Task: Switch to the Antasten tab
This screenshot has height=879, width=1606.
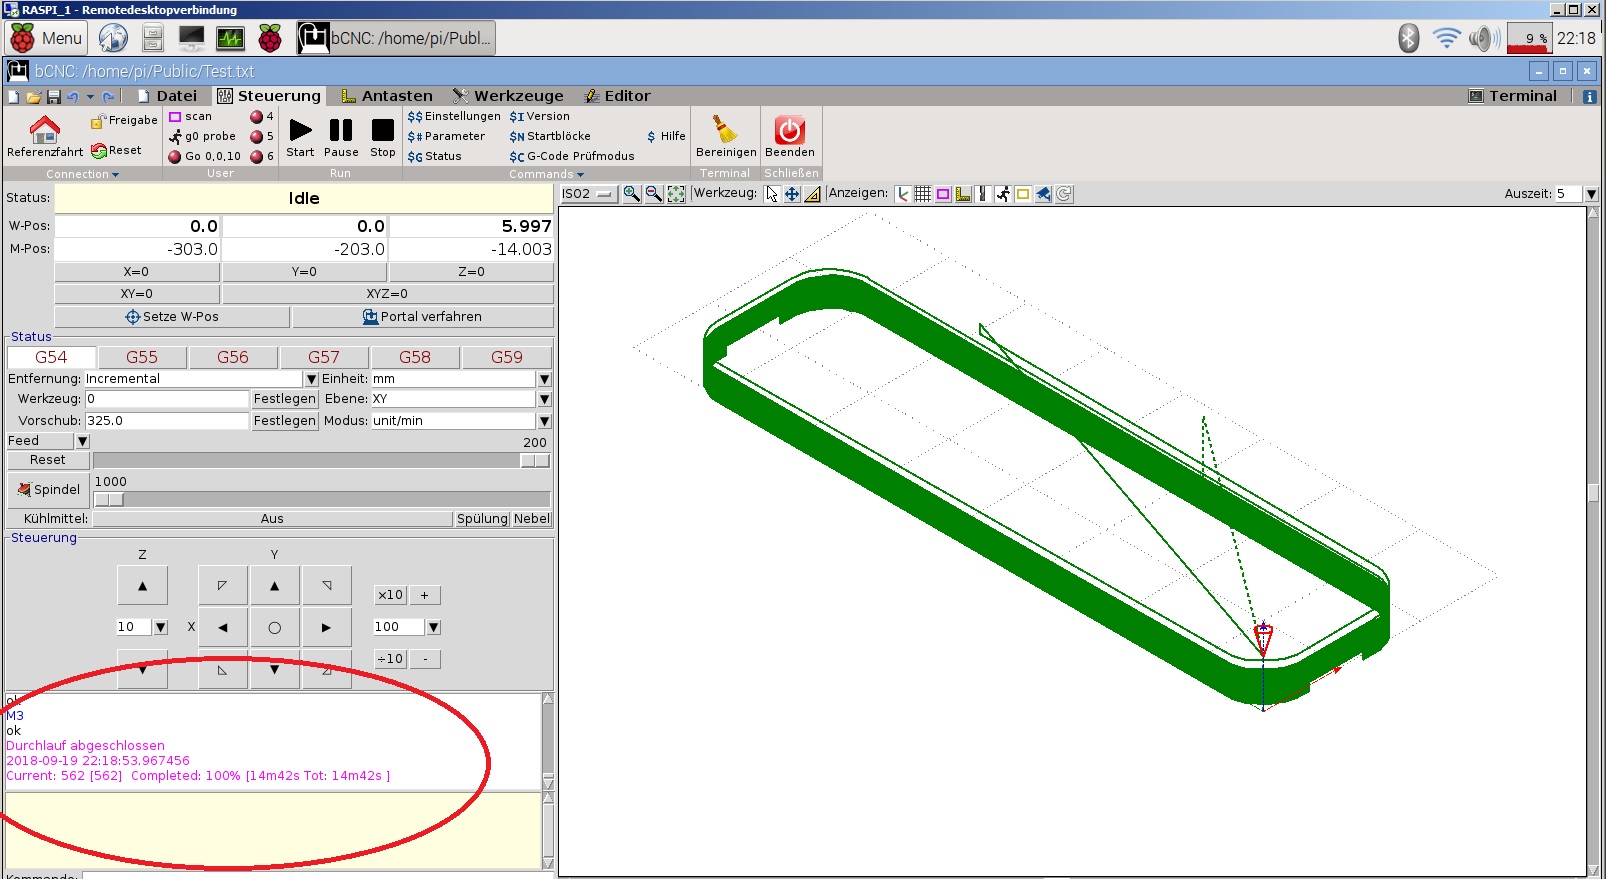Action: [x=387, y=96]
